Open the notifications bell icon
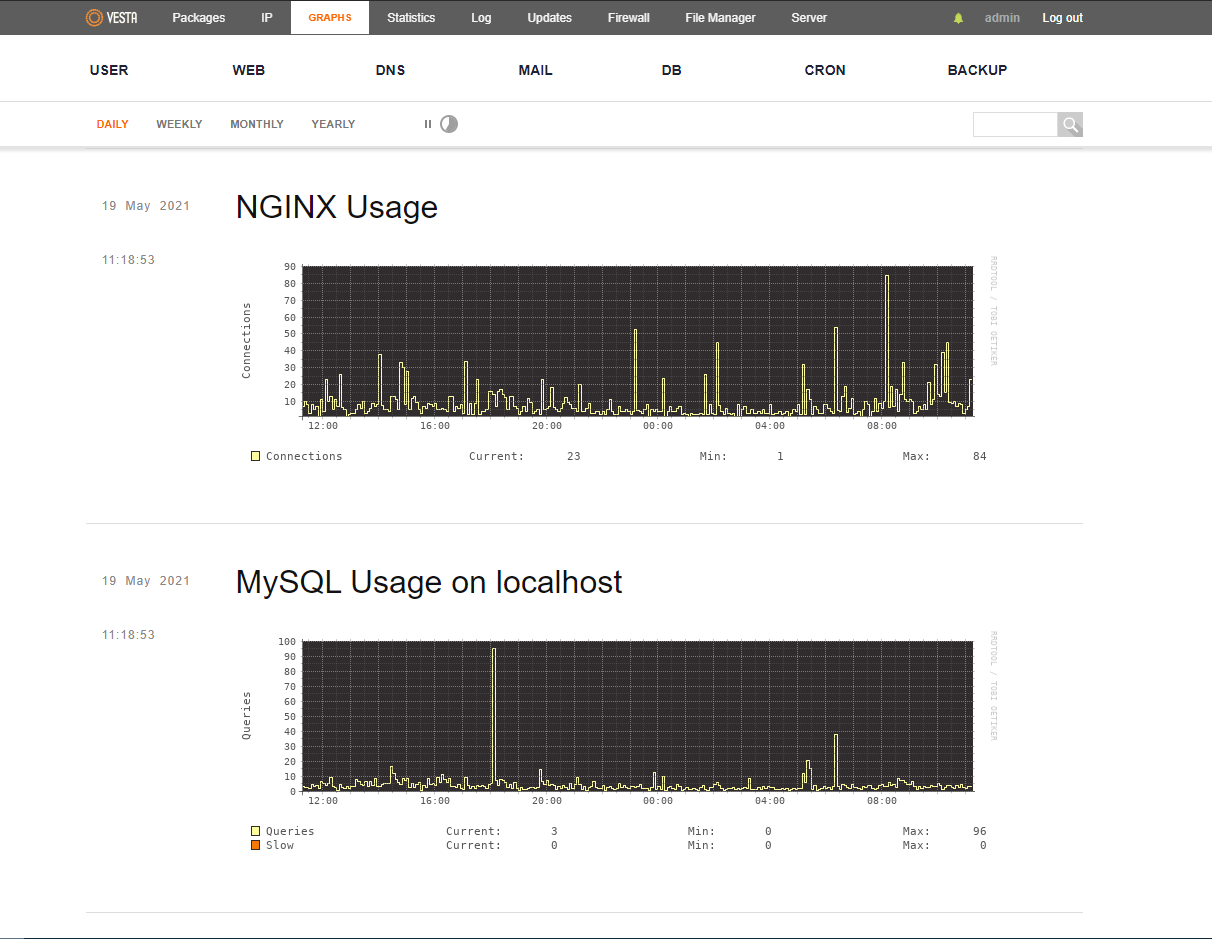 959,18
